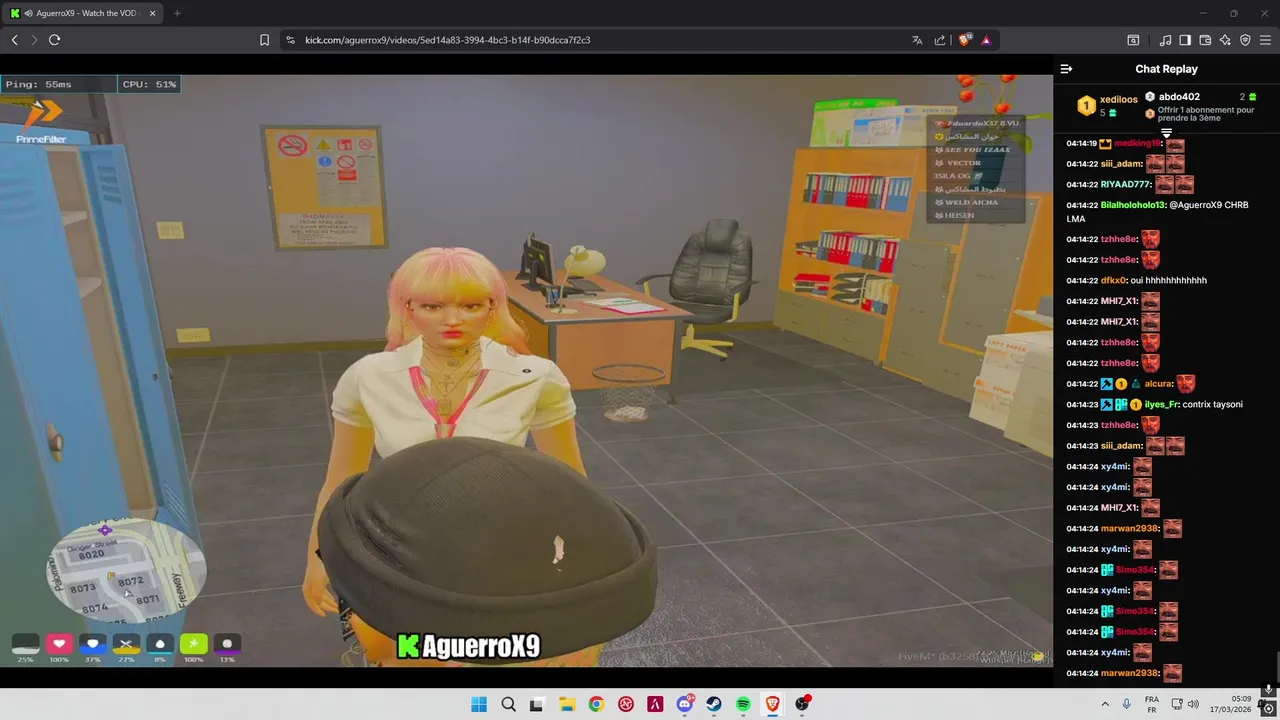Open Steam from the taskbar

point(714,704)
